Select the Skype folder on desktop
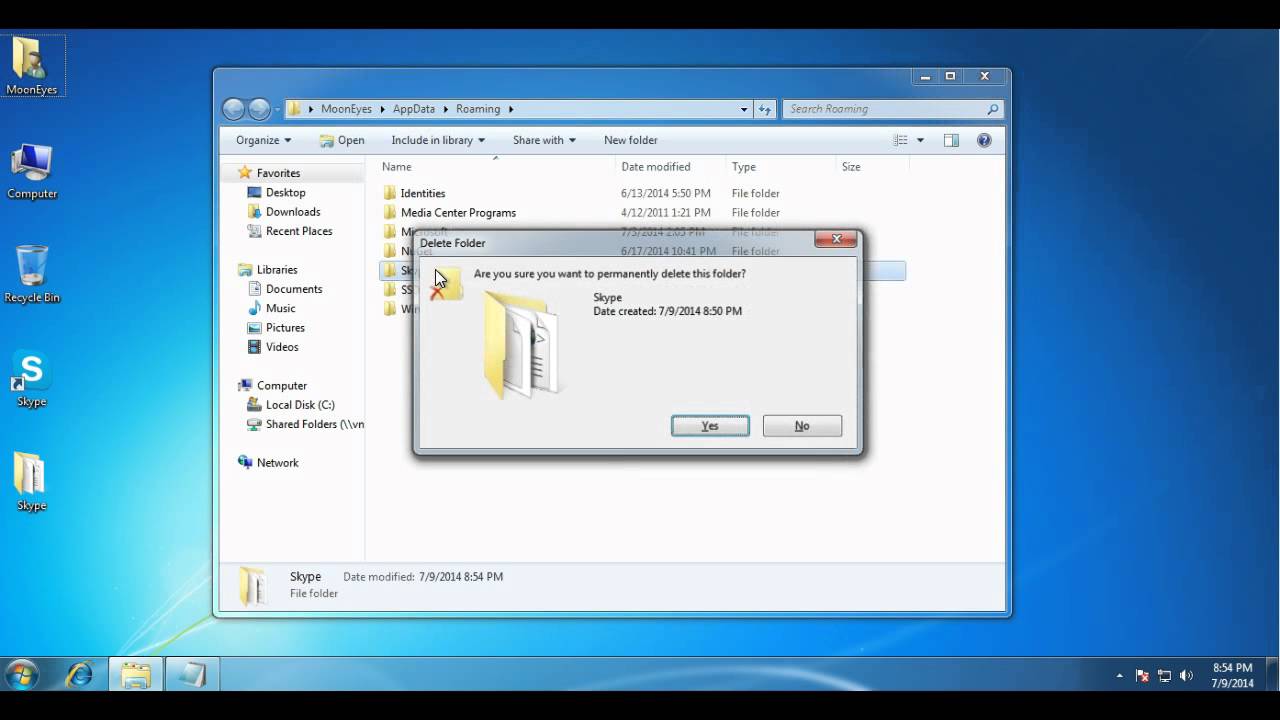 point(32,483)
